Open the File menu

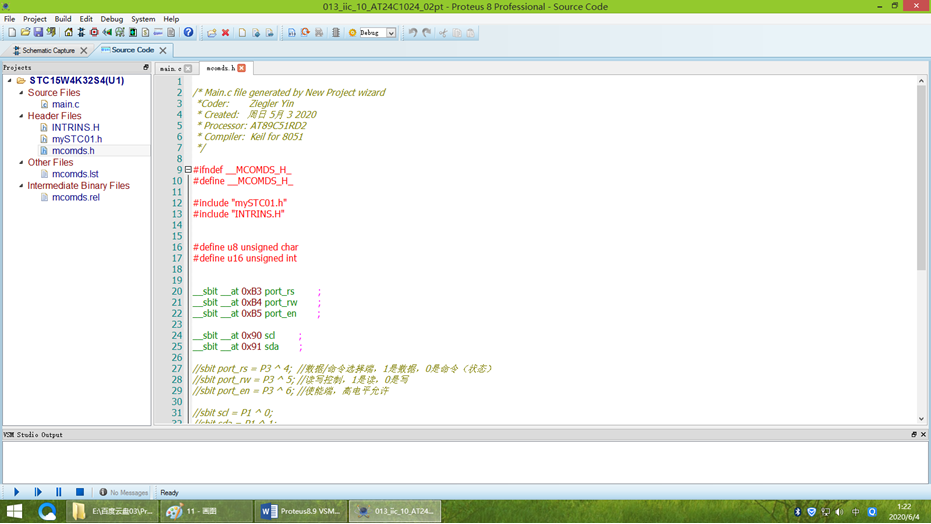[x=10, y=19]
